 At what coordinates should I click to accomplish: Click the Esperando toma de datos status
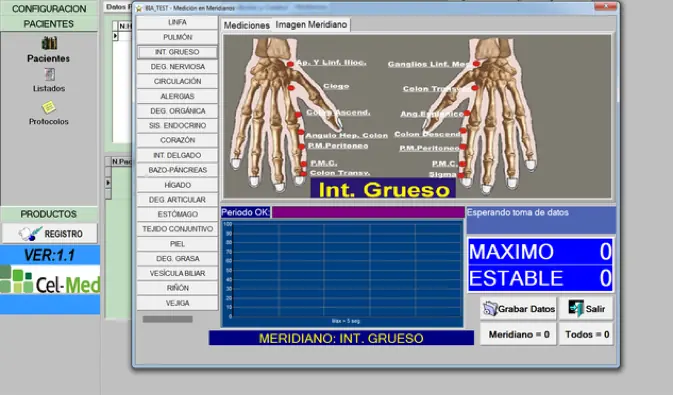[541, 220]
